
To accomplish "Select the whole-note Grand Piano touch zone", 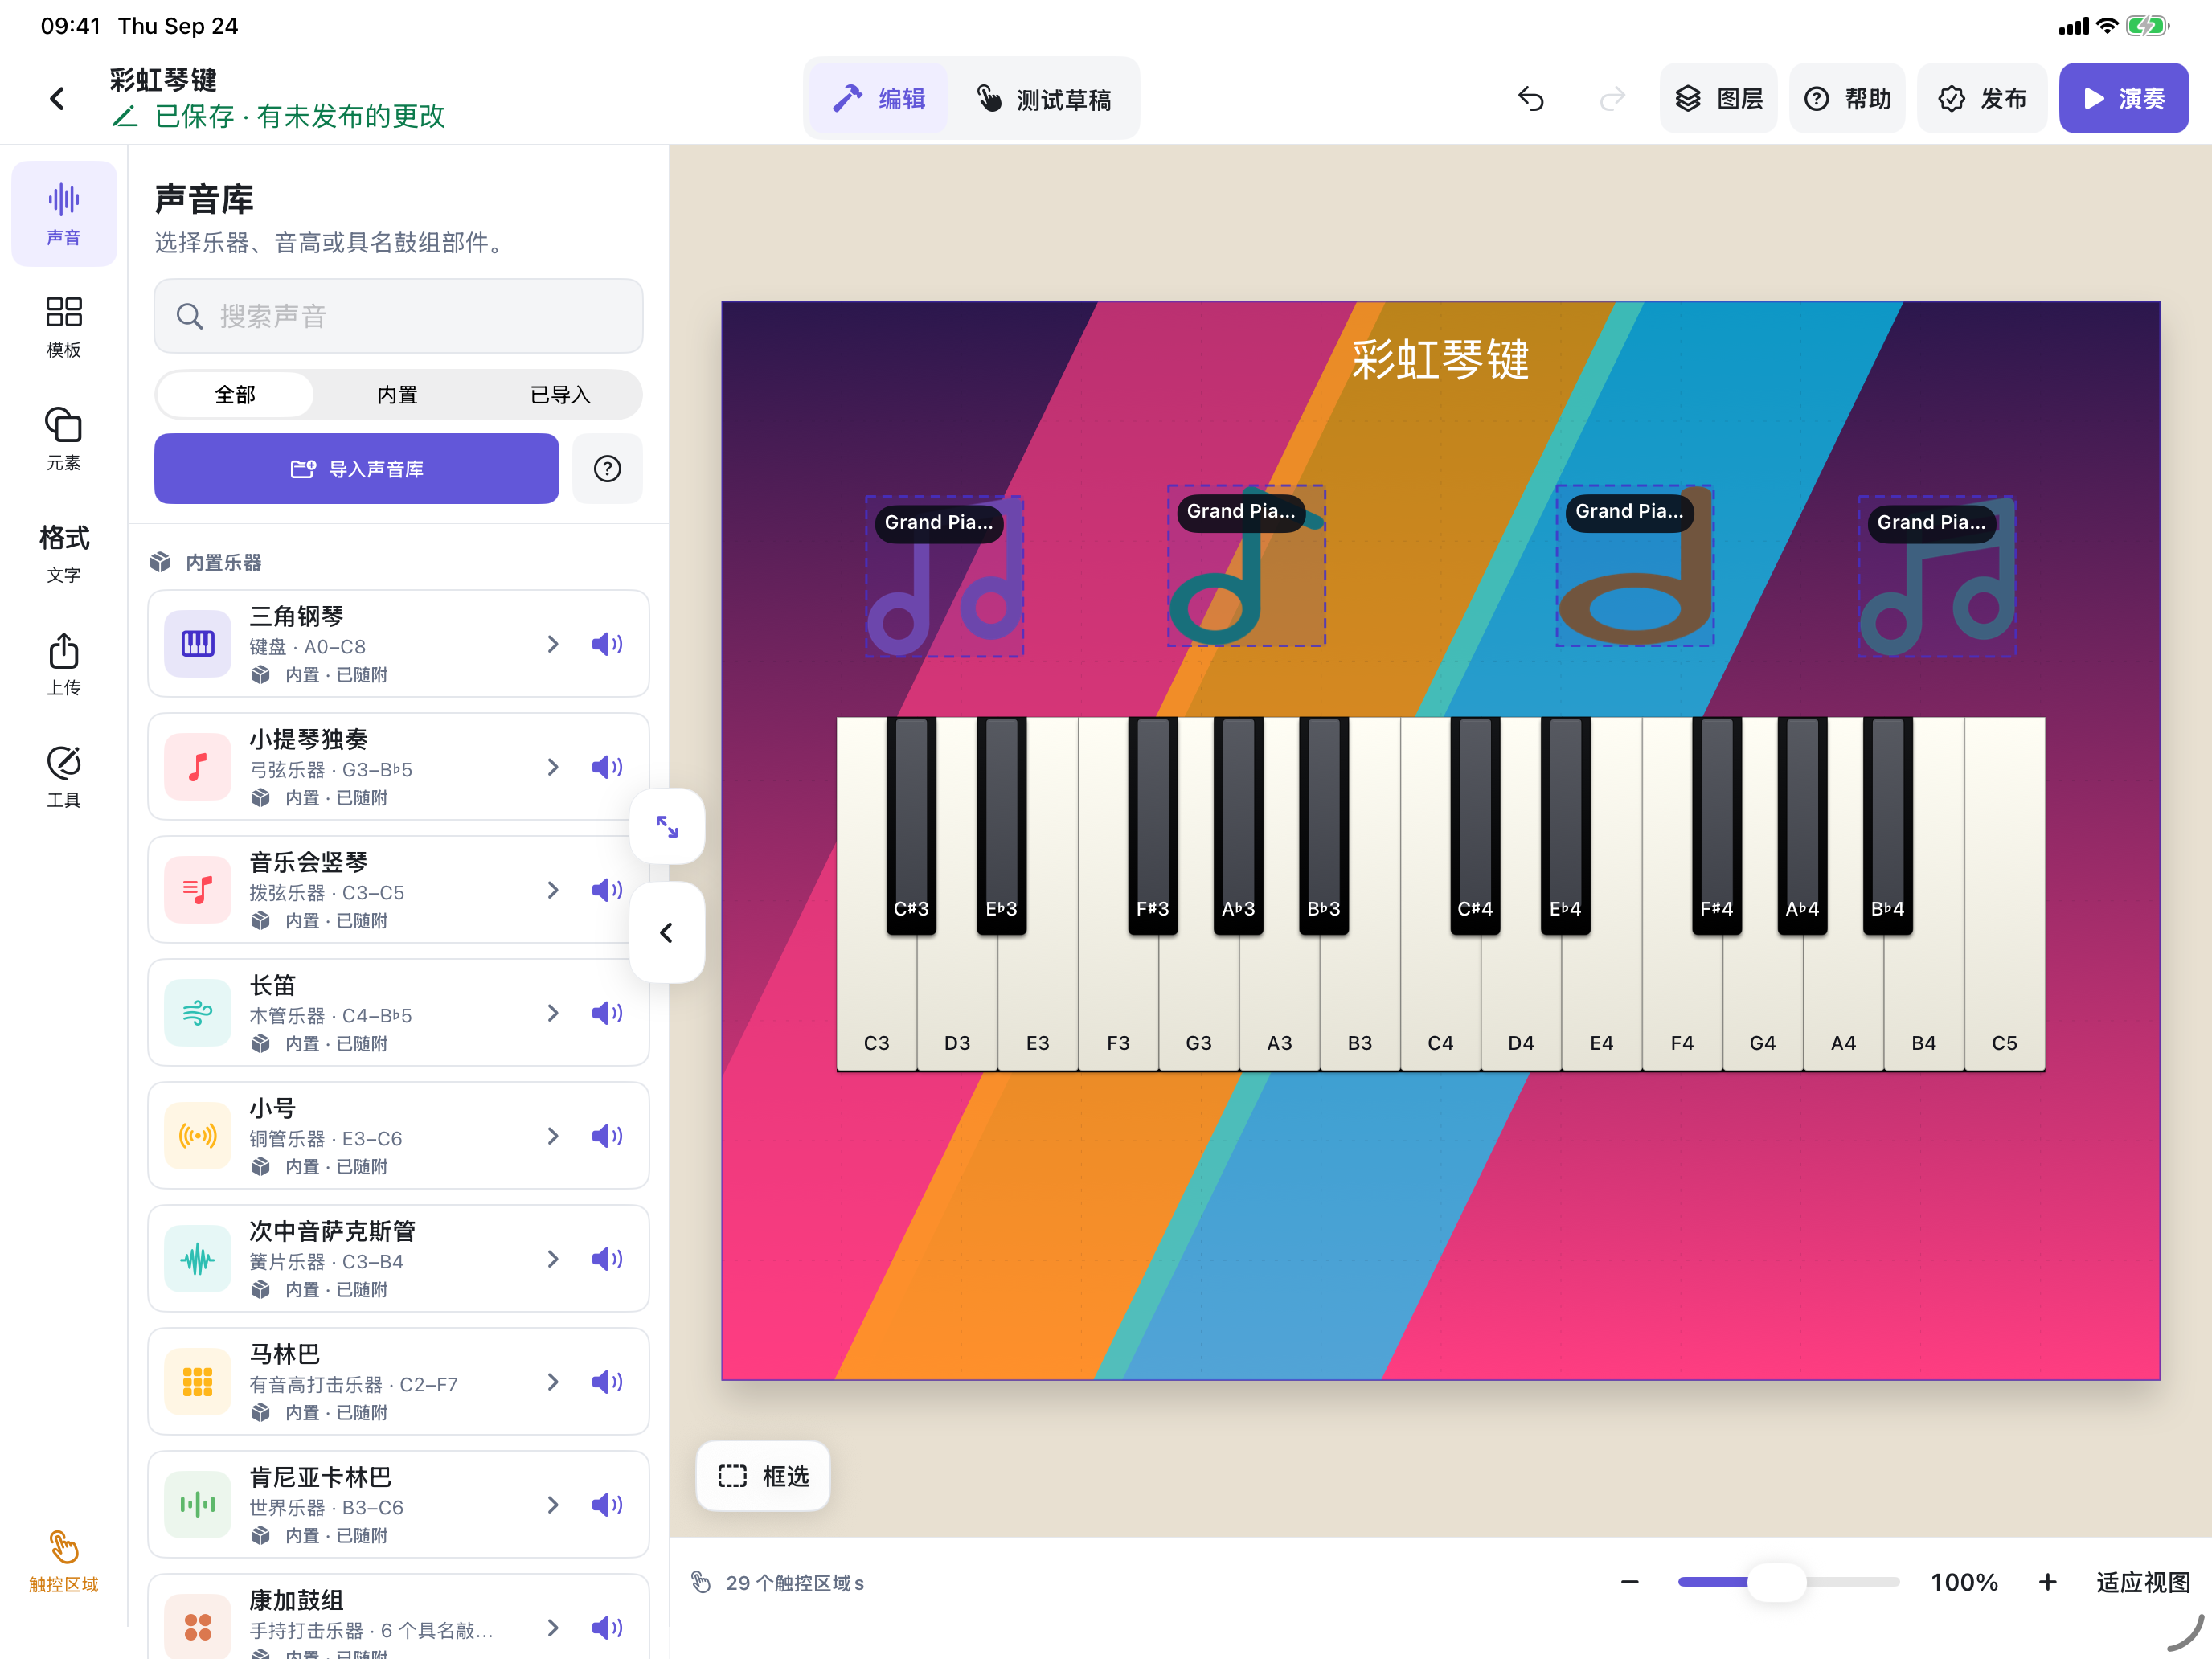I will [1634, 566].
